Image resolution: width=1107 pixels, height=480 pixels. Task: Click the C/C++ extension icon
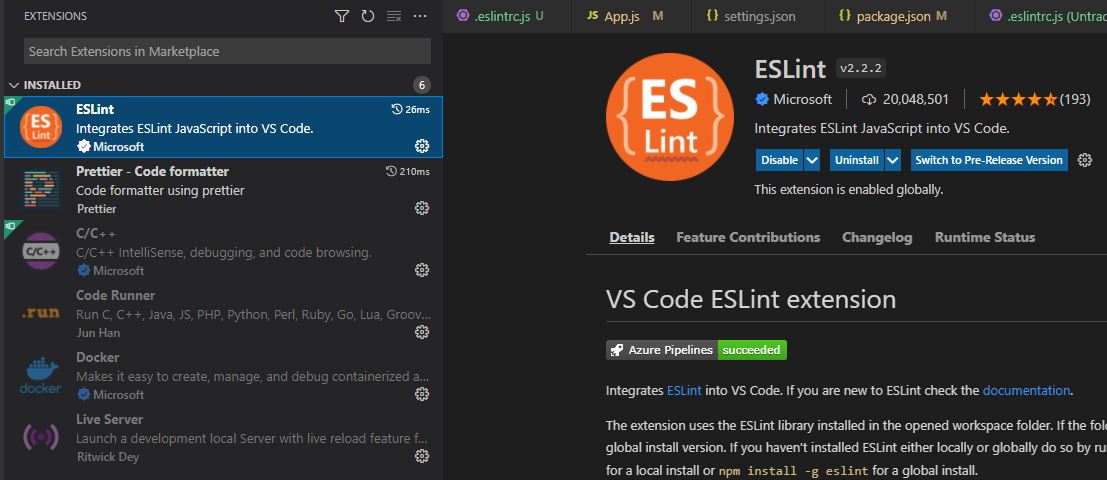(41, 251)
